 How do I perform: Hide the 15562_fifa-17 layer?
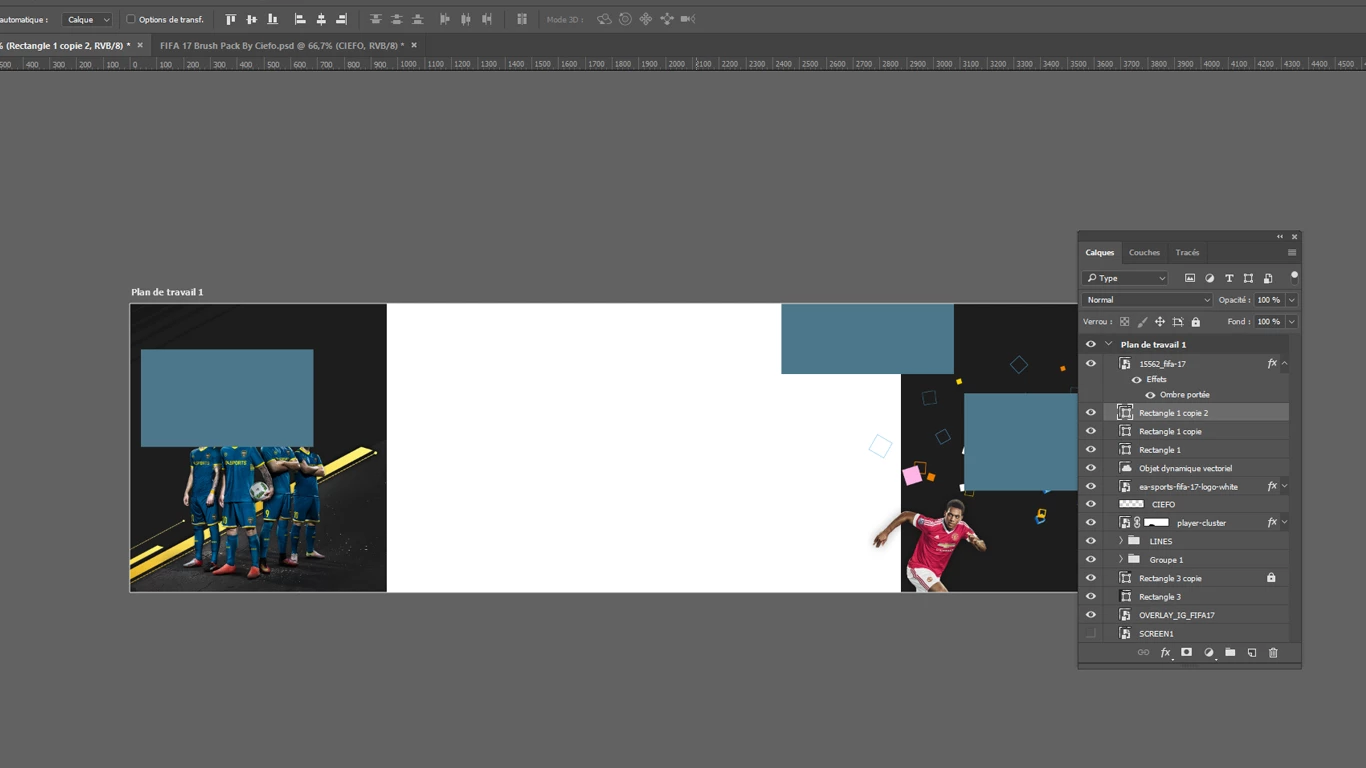[1091, 364]
